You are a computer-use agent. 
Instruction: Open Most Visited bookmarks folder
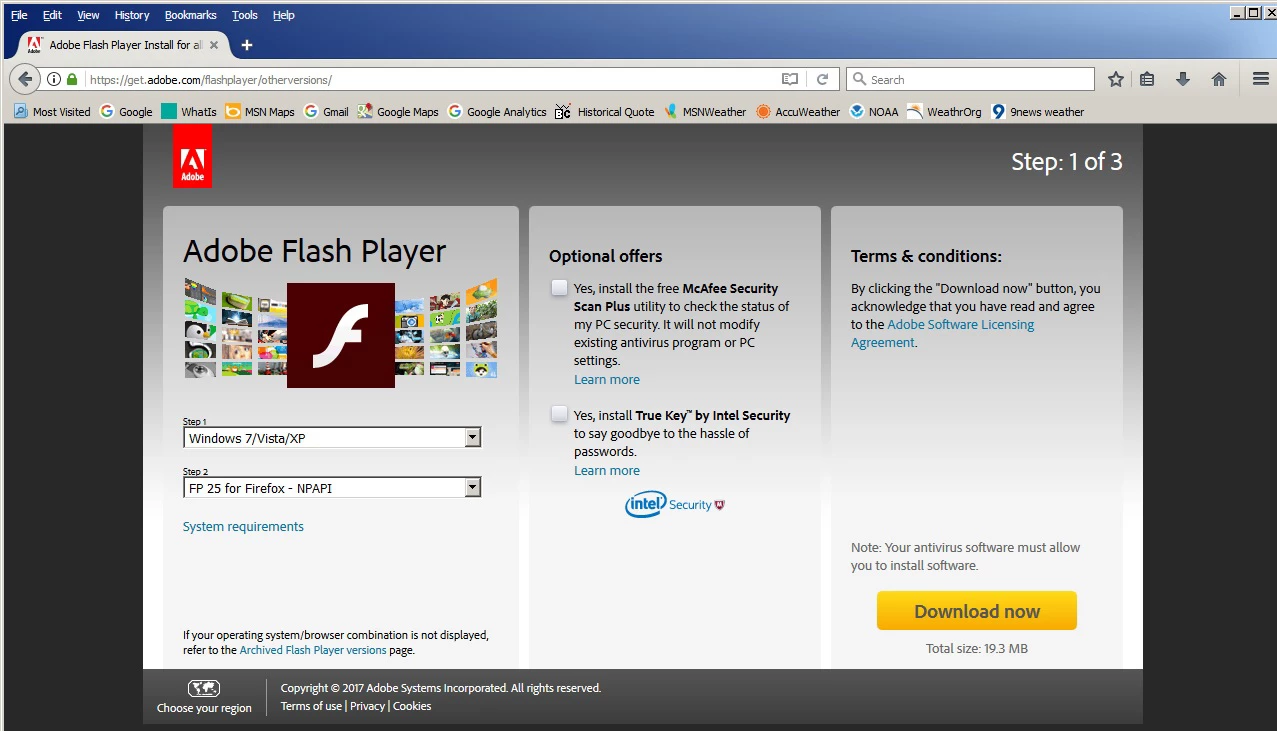[52, 112]
